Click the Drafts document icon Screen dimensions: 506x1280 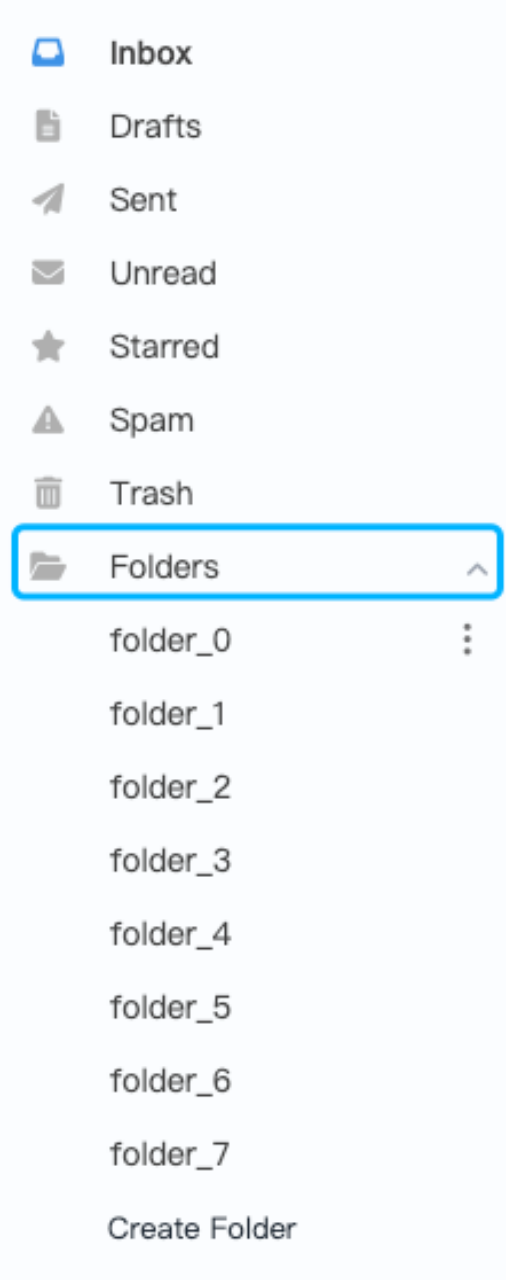coord(48,127)
